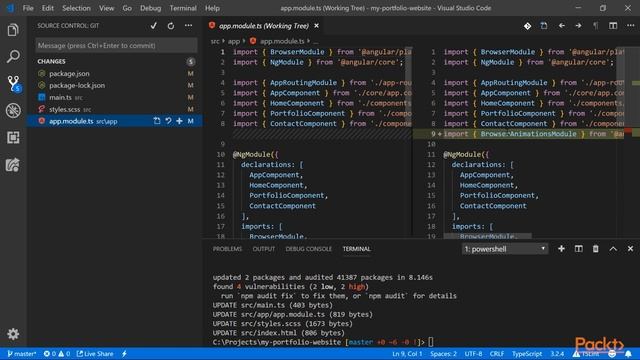Open the File menu
This screenshot has width=640, height=360.
(x=28, y=8)
